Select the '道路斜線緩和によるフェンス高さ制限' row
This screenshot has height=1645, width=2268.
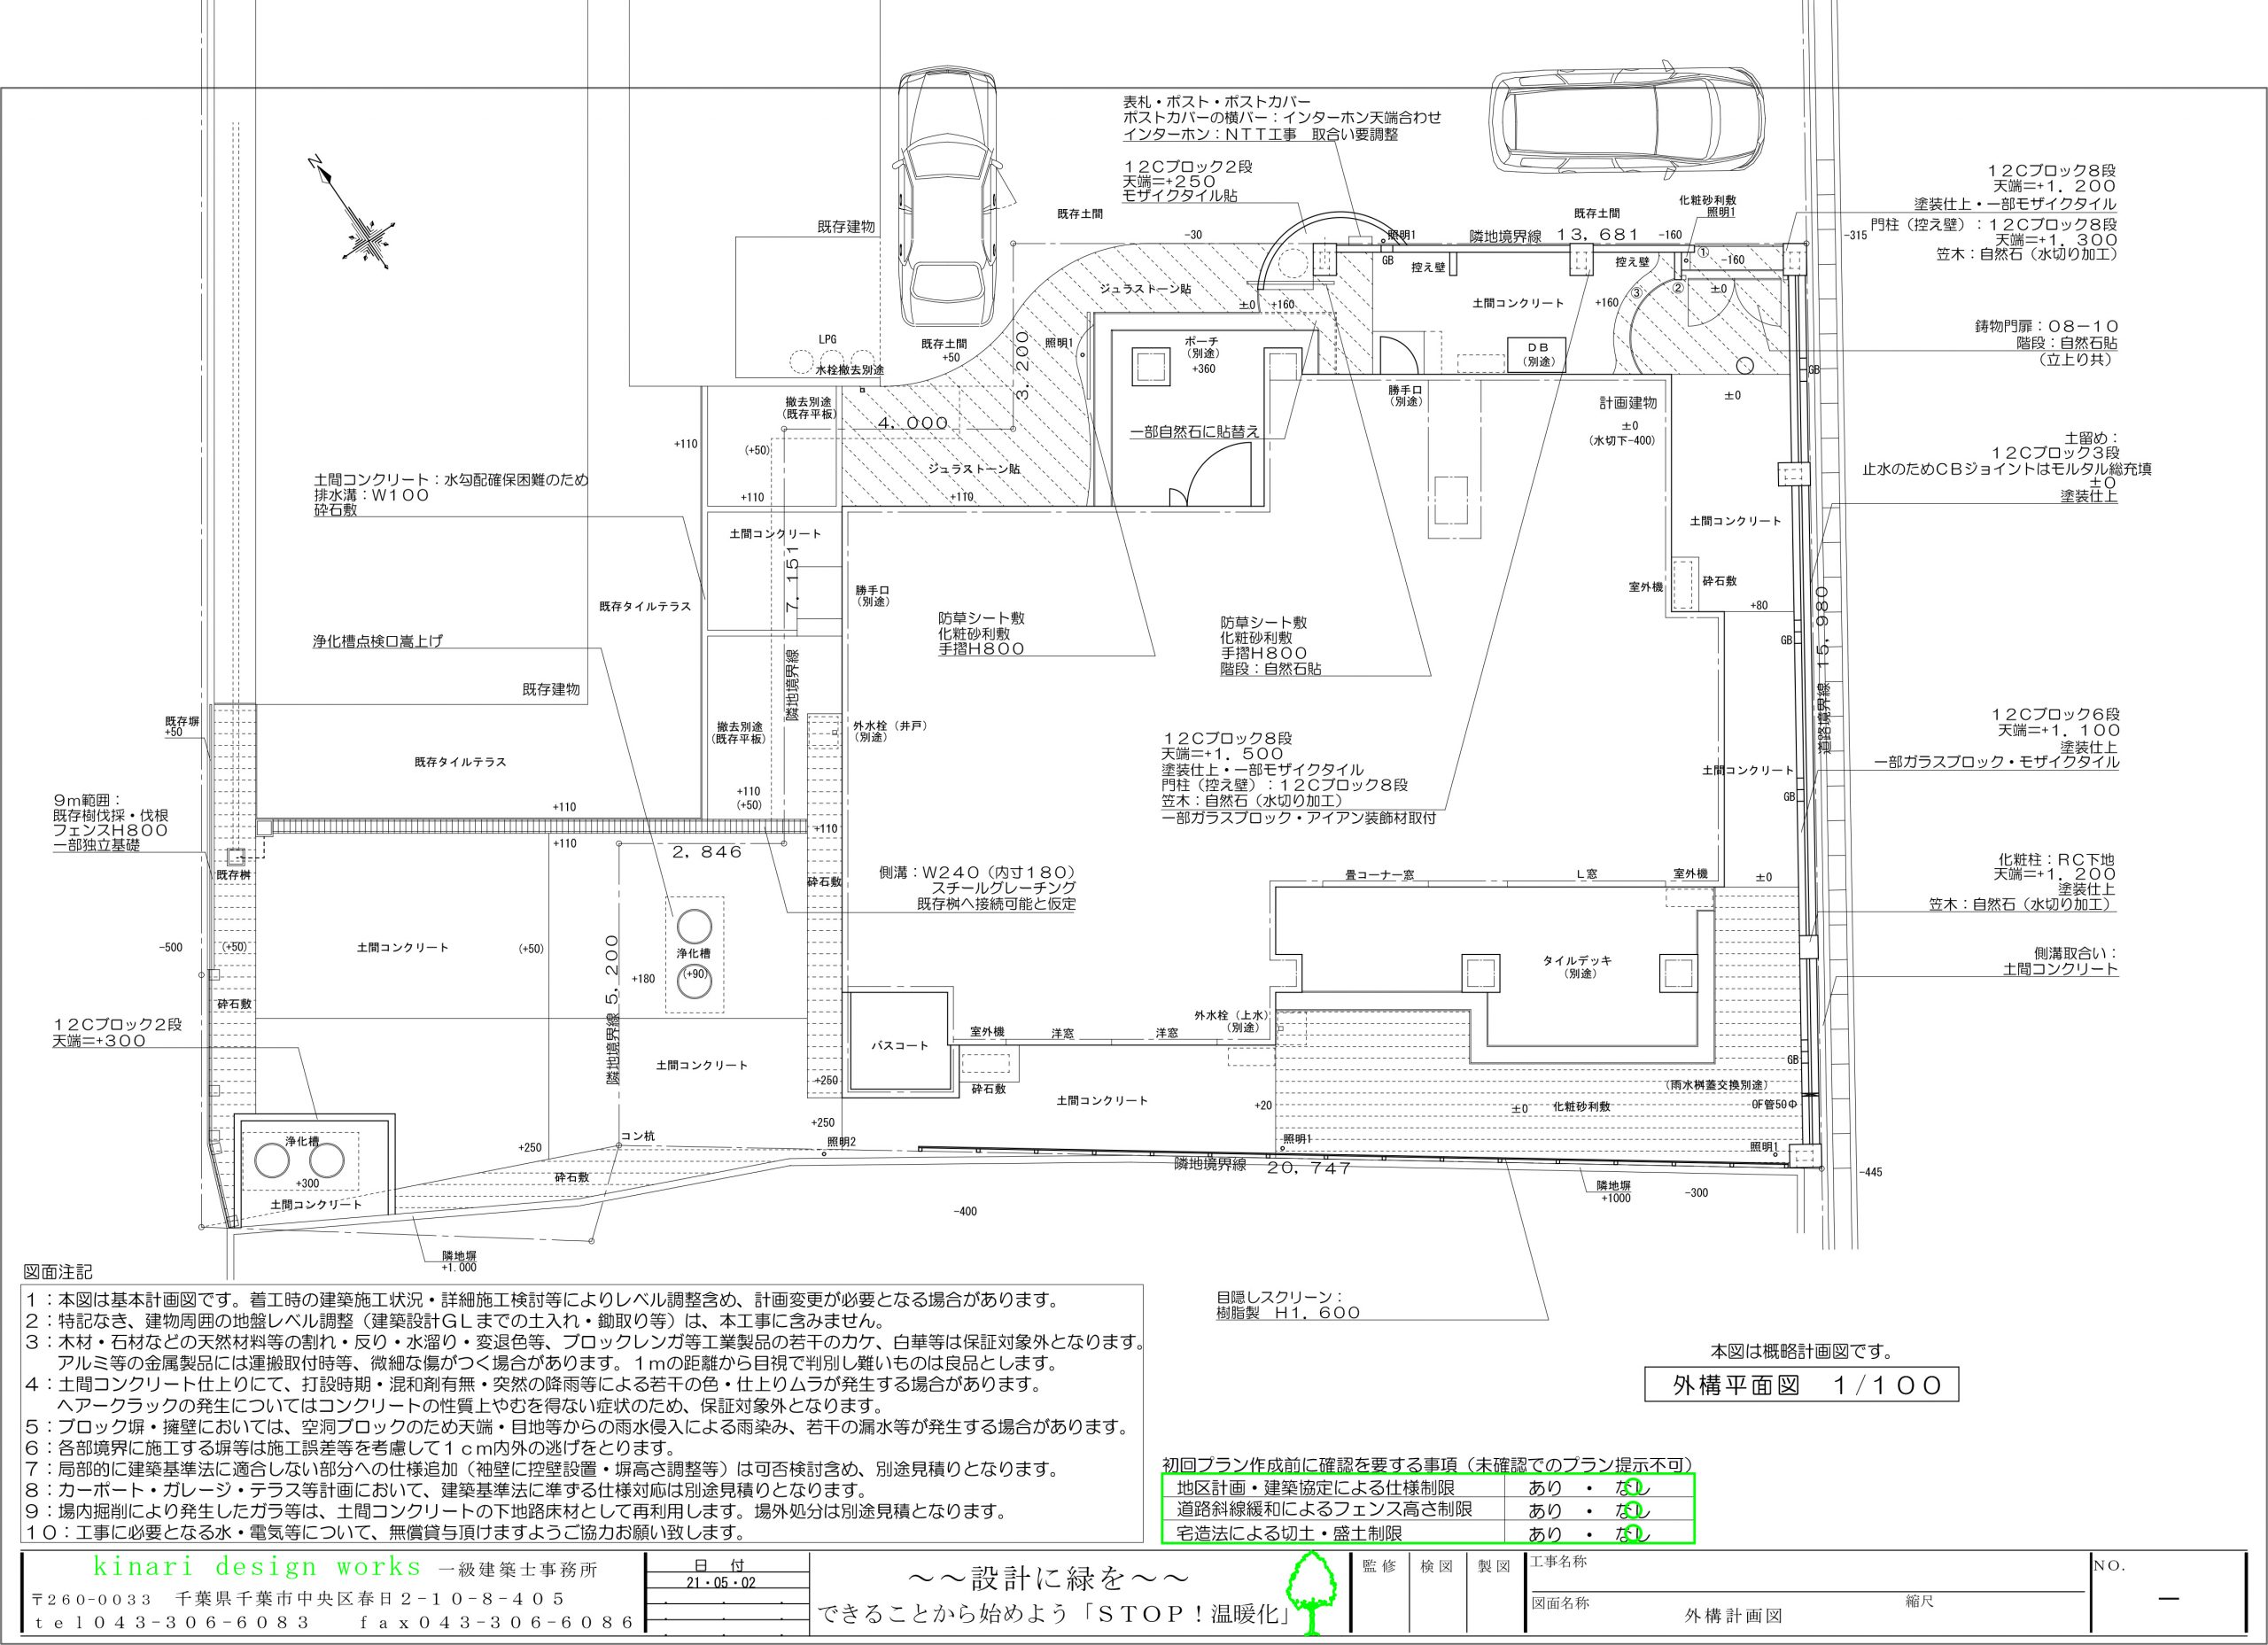point(1427,1510)
